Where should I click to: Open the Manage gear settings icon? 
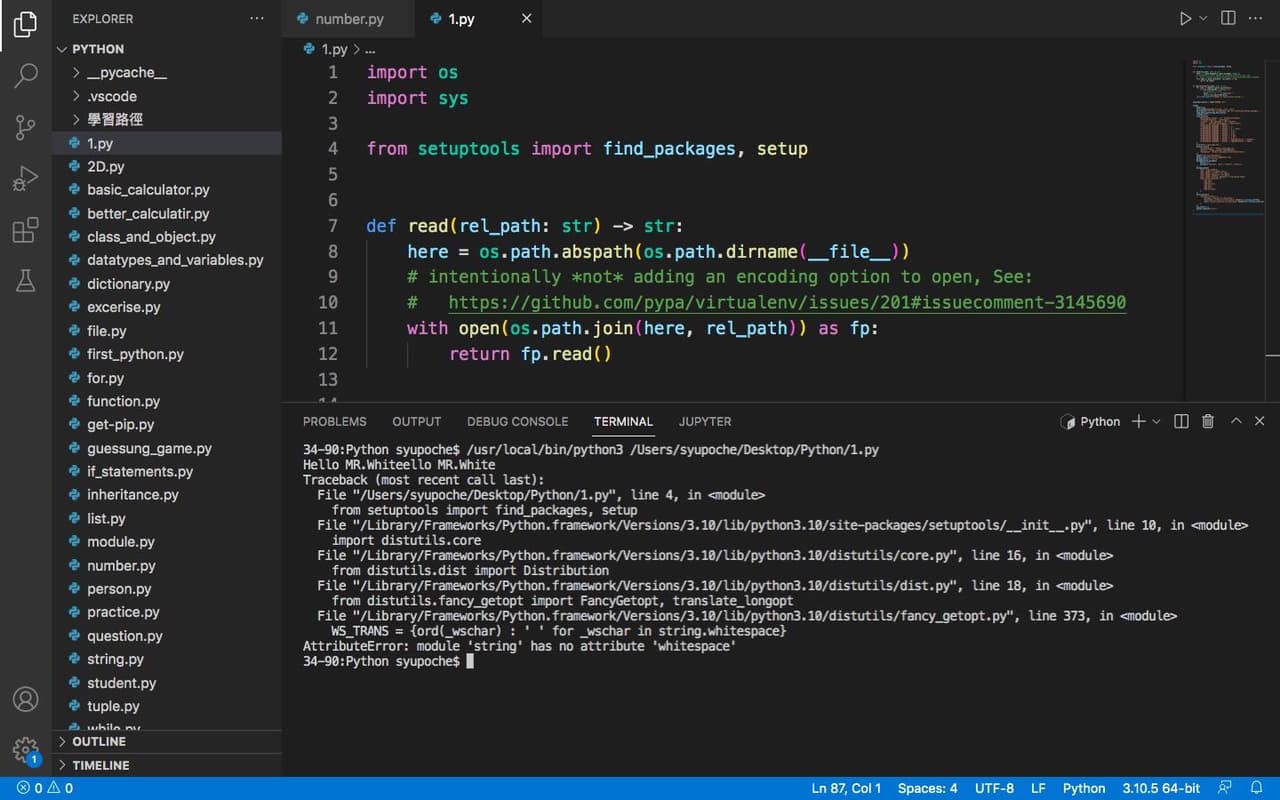click(x=26, y=749)
